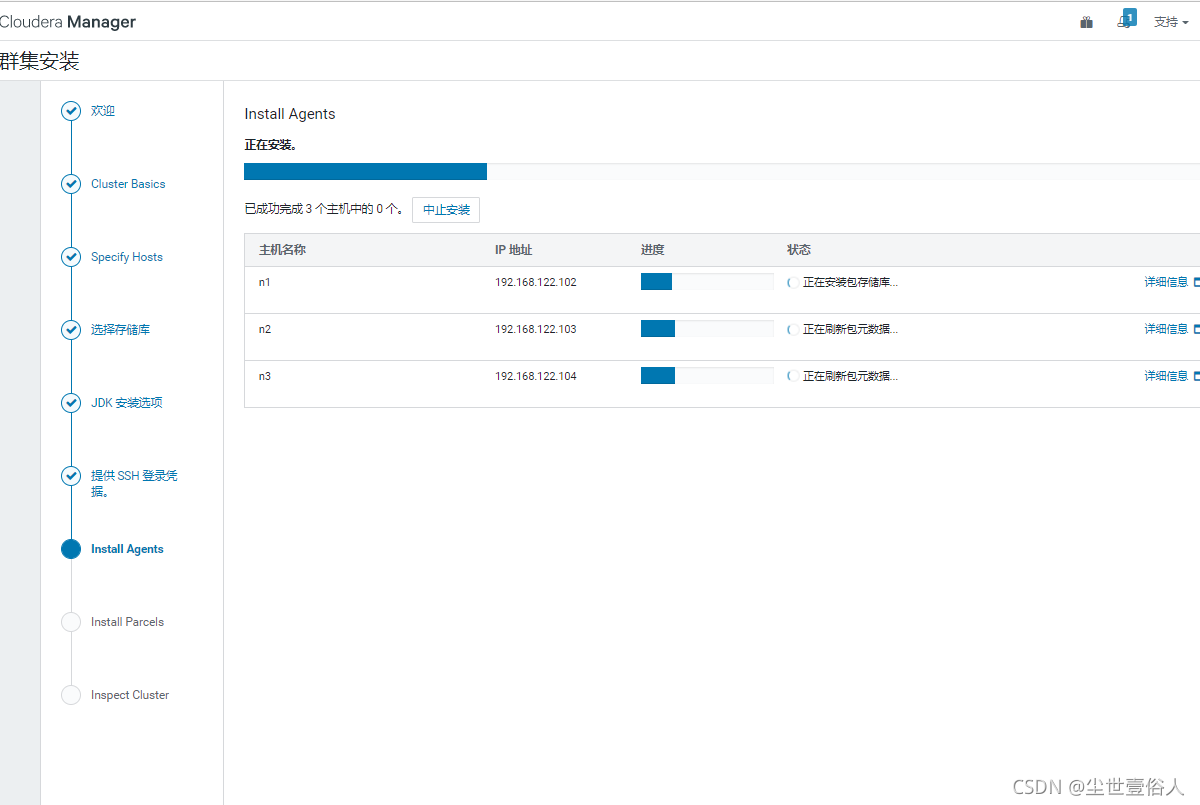Select IP address 192.168.122.103
Screen dimensions: 1200x805
(536, 329)
